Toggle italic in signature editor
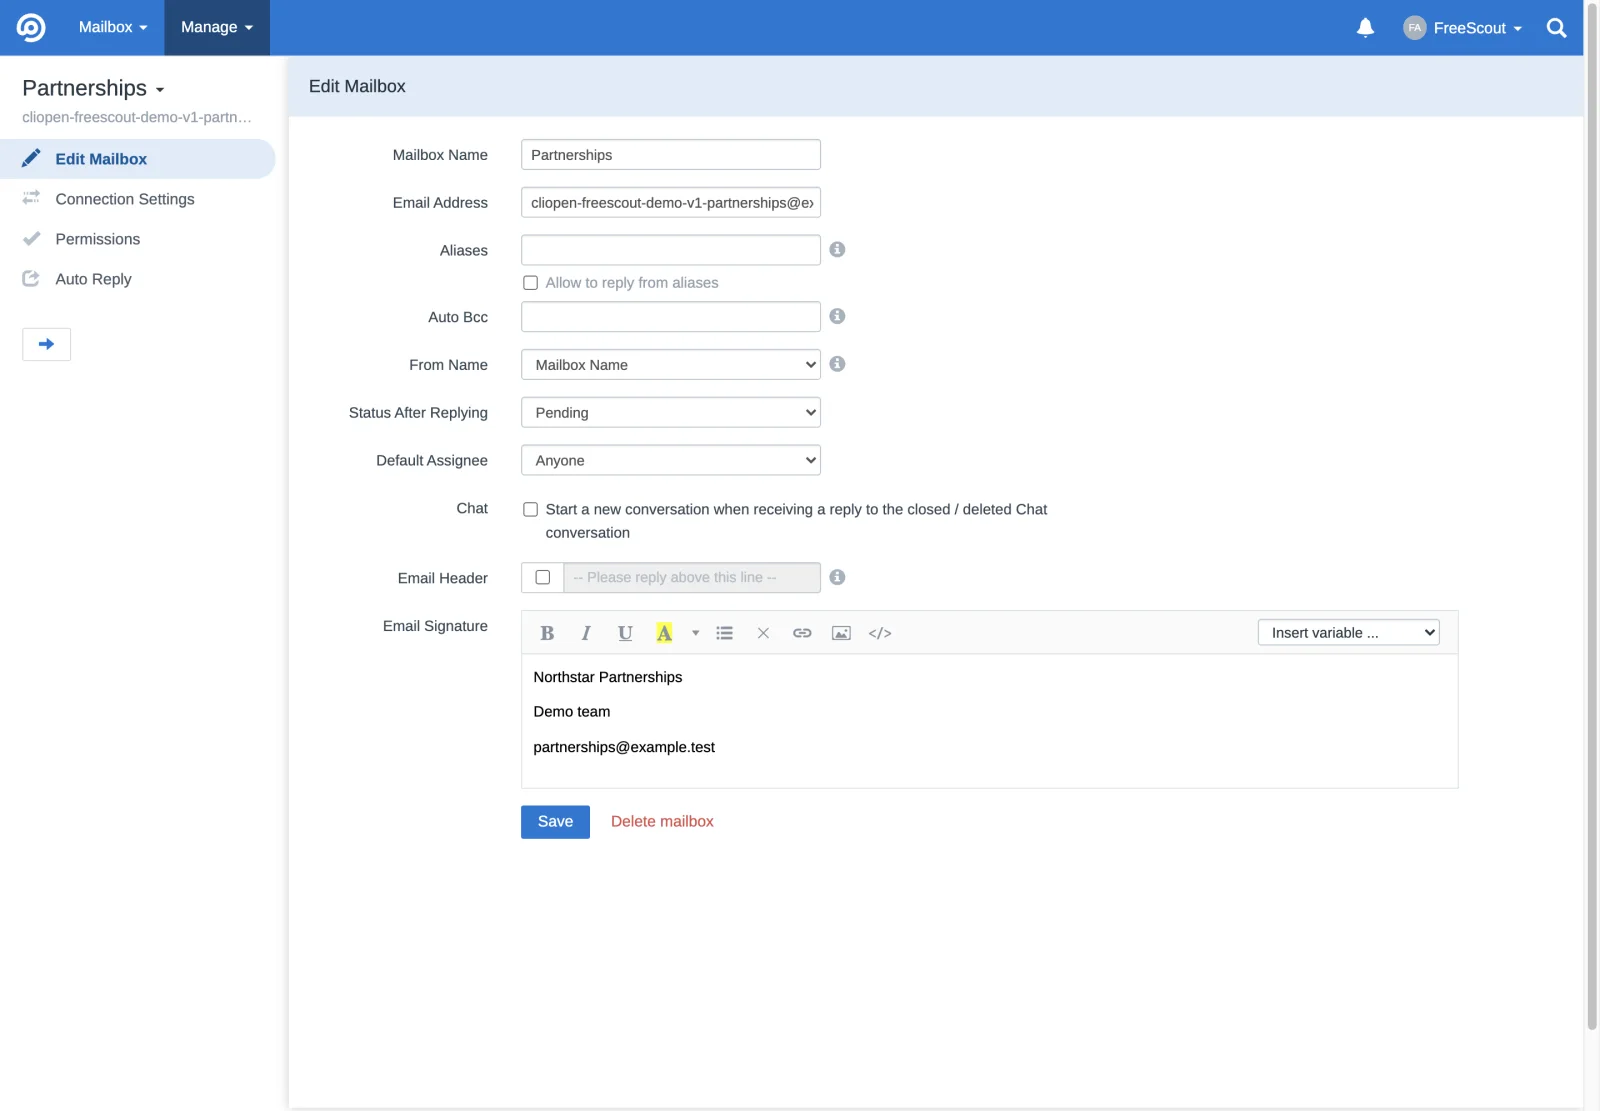 click(586, 633)
